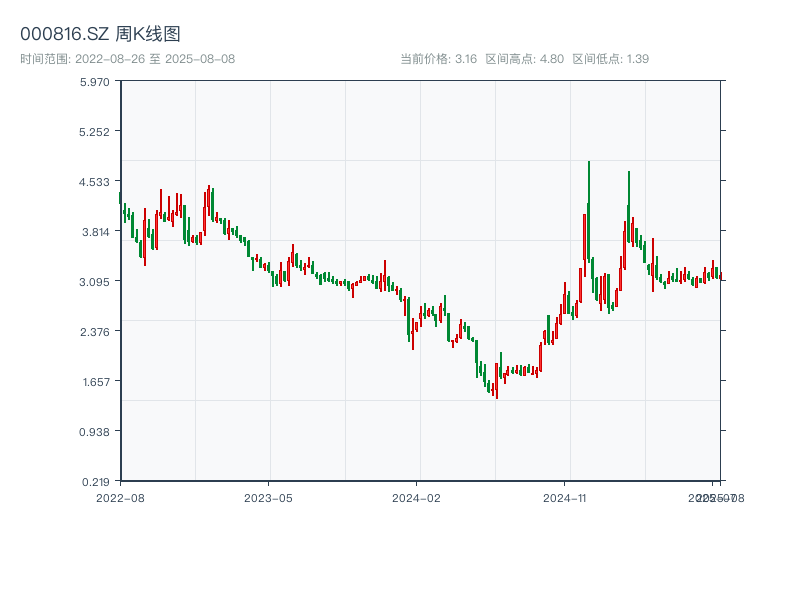Click the 时间范围 date range text
The image size is (800, 600).
tap(127, 59)
